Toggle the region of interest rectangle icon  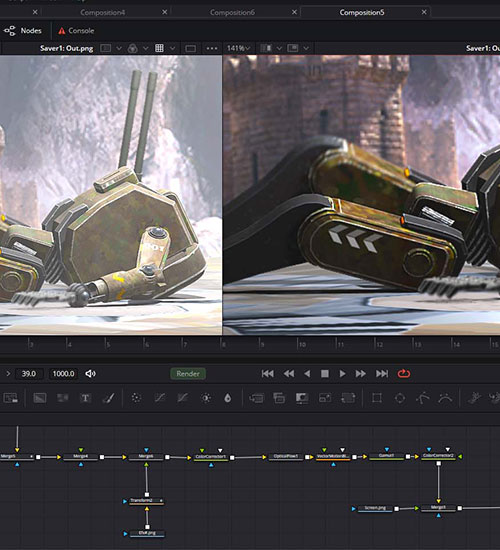(x=191, y=48)
